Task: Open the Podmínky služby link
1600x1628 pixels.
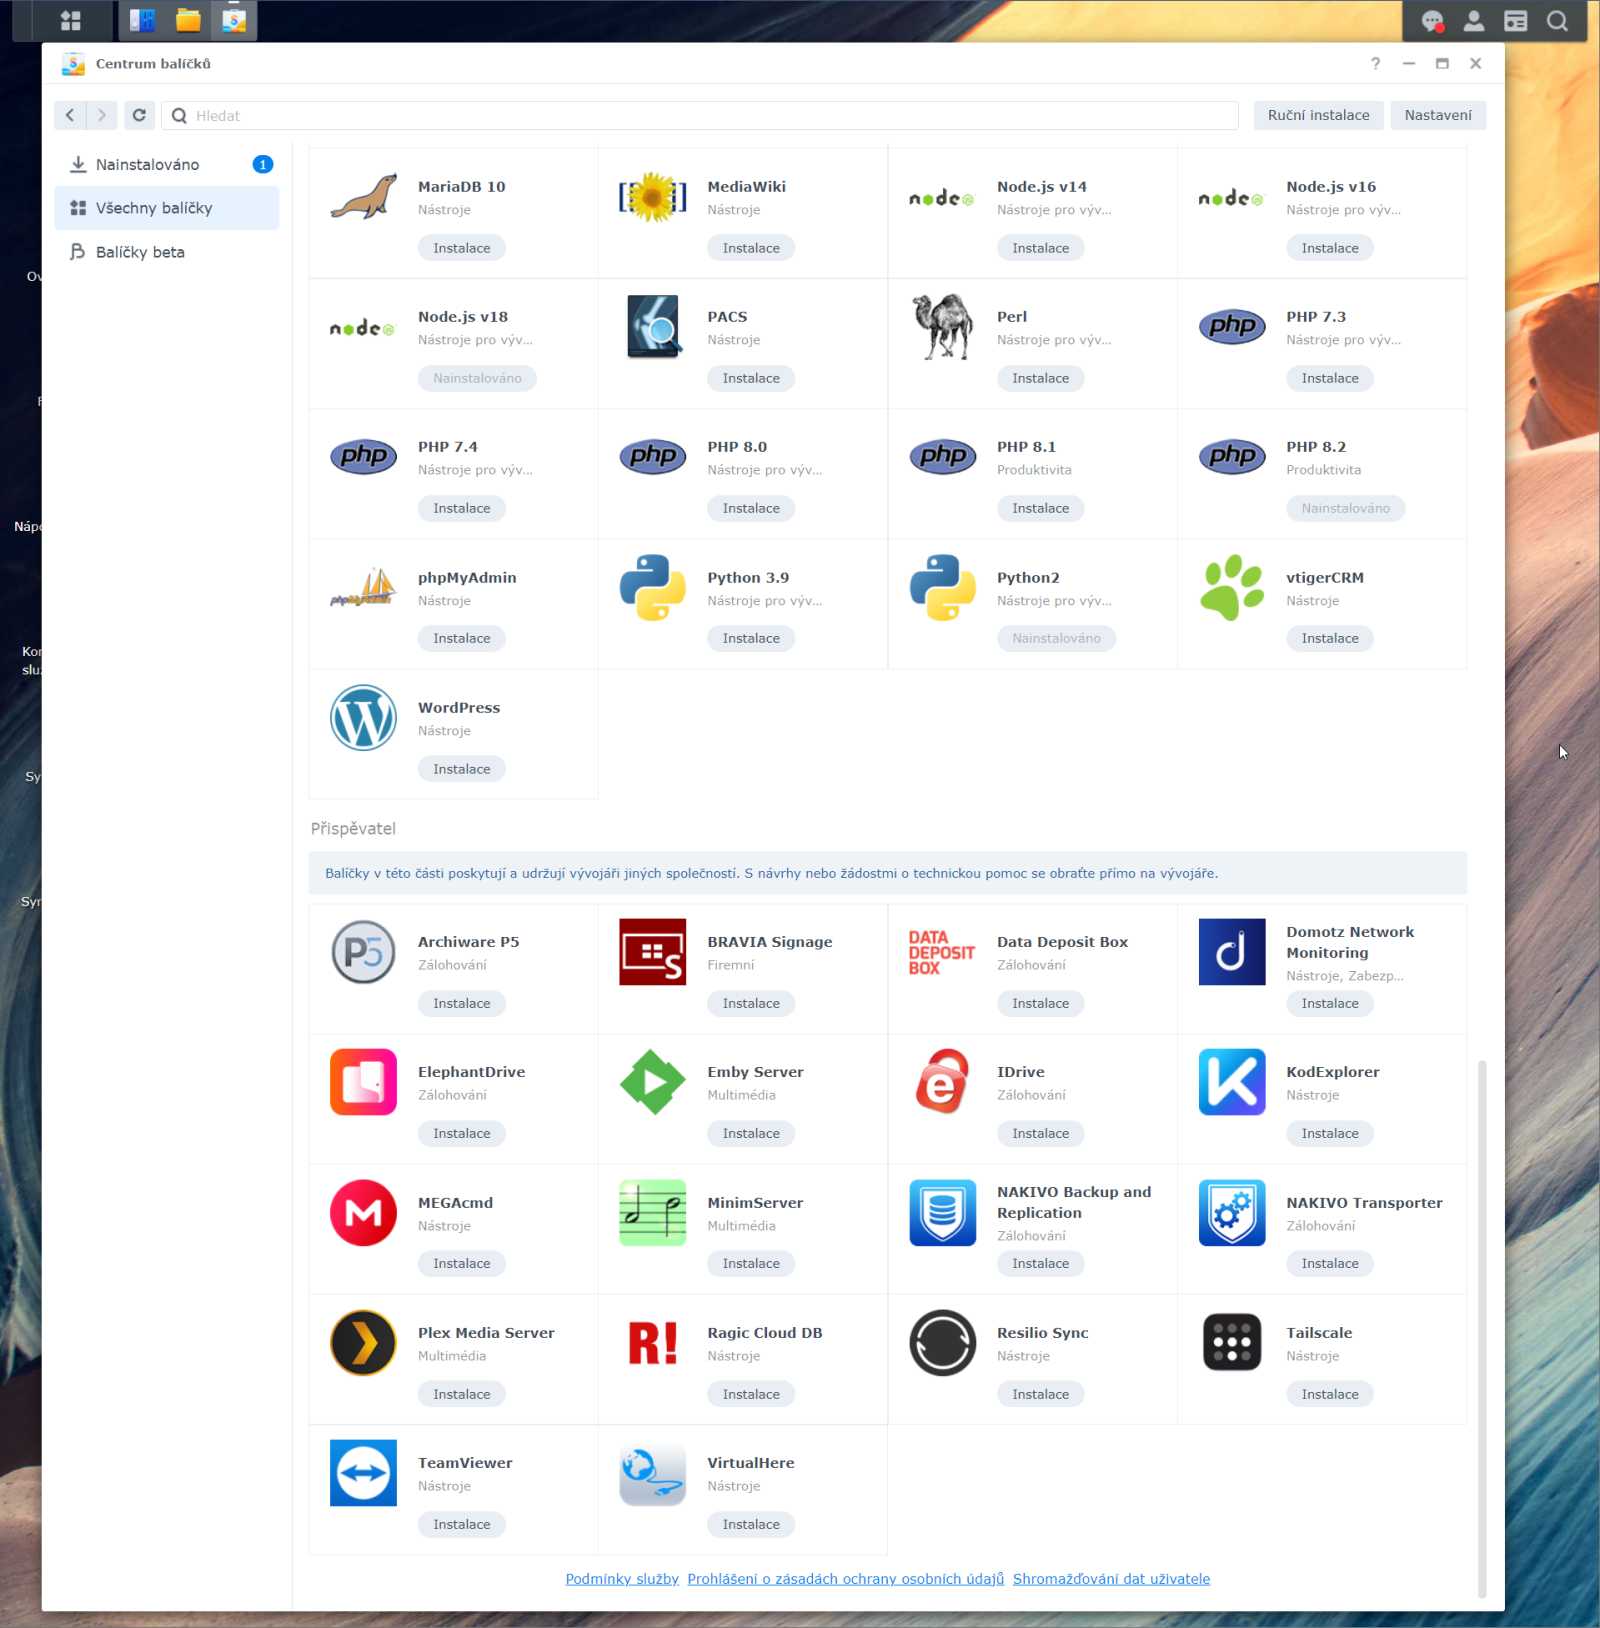Action: coord(622,1579)
